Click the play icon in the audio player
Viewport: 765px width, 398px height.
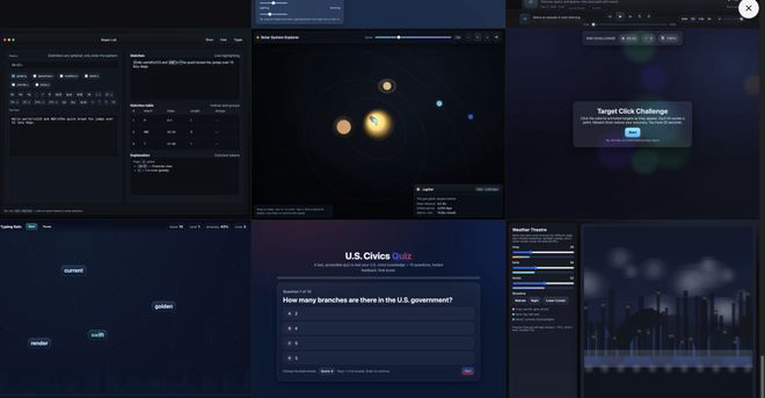620,17
